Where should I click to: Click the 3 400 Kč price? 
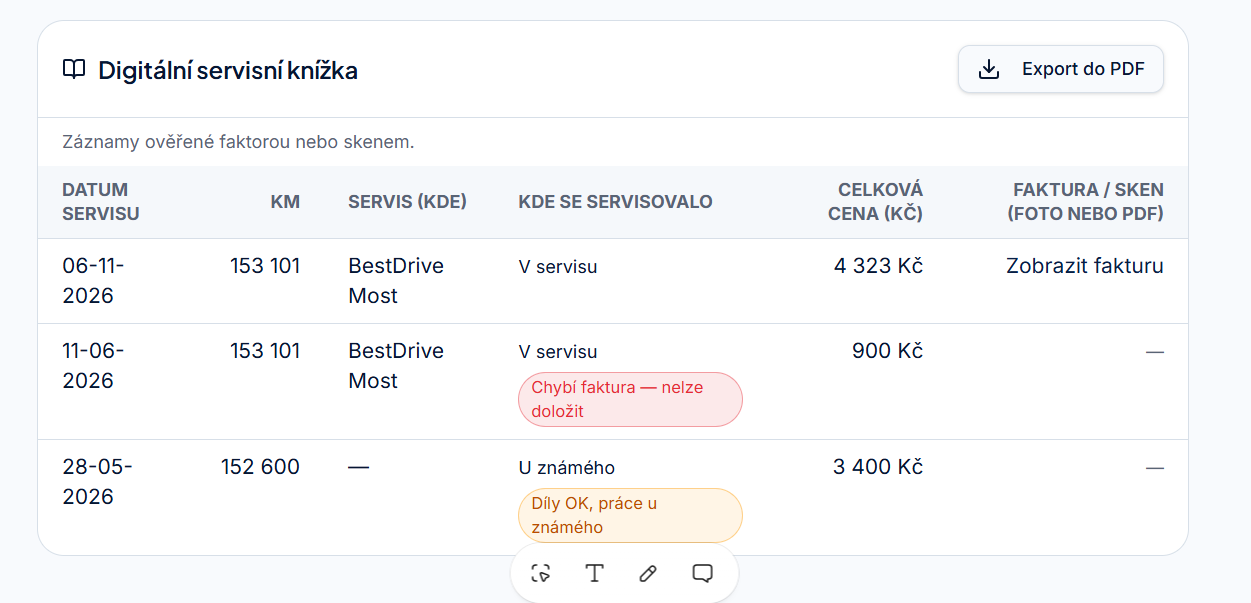point(878,467)
